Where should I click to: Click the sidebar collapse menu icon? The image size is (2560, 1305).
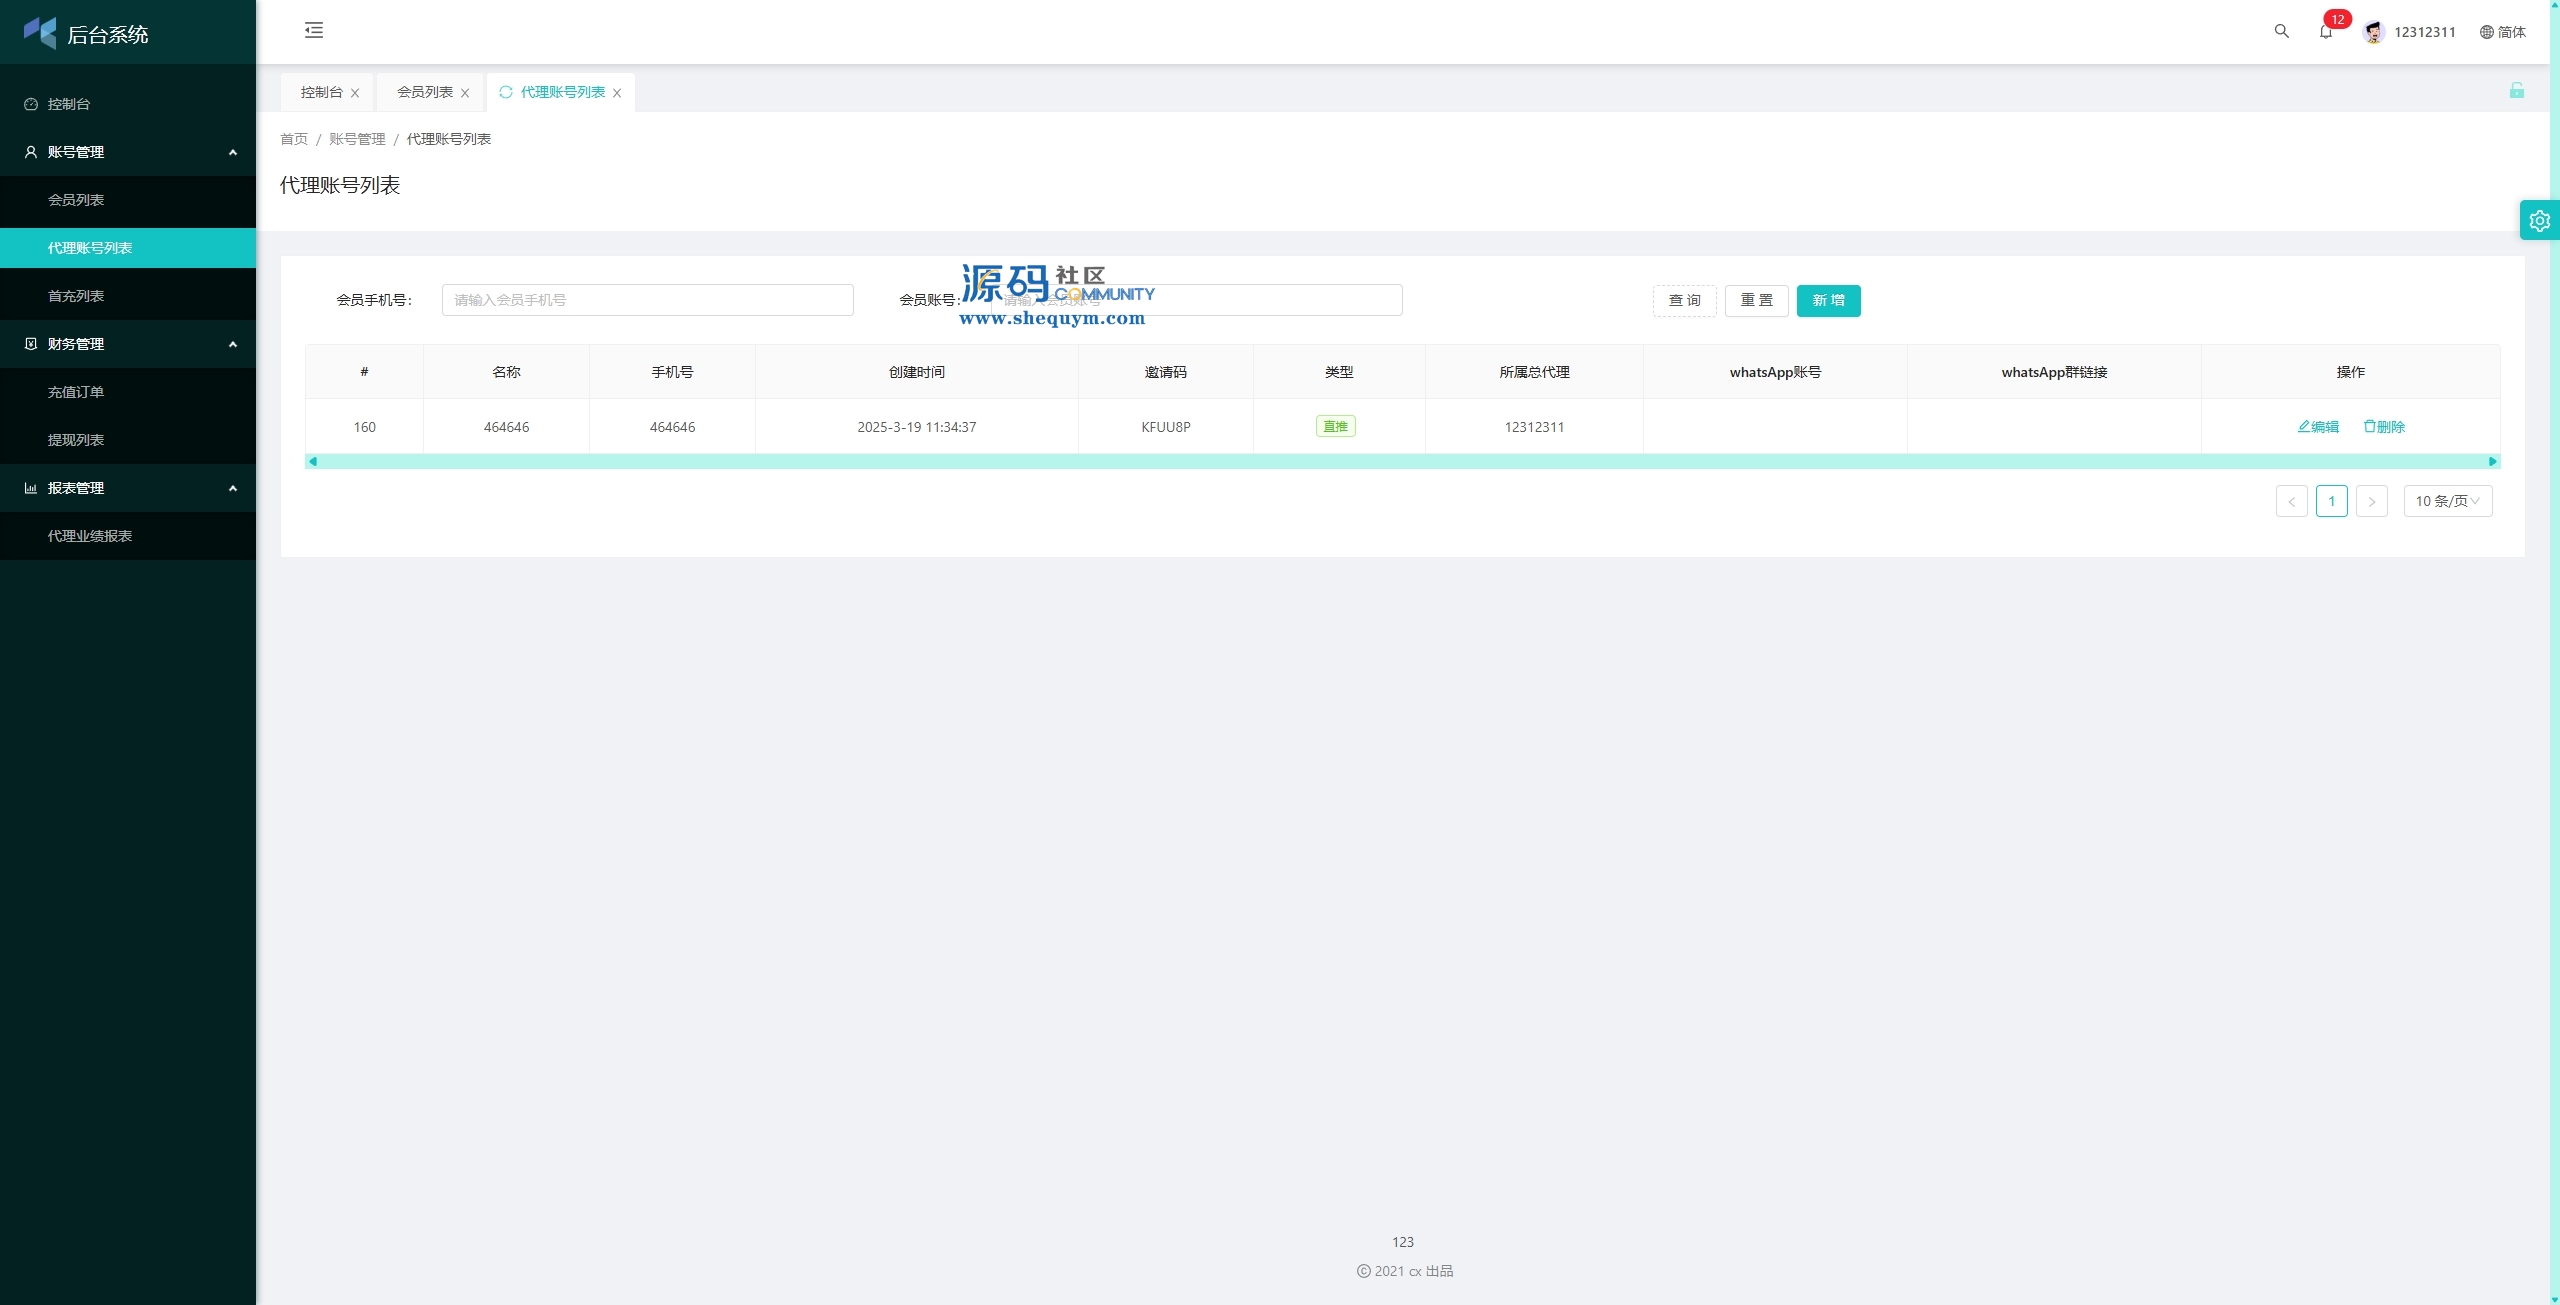[314, 30]
